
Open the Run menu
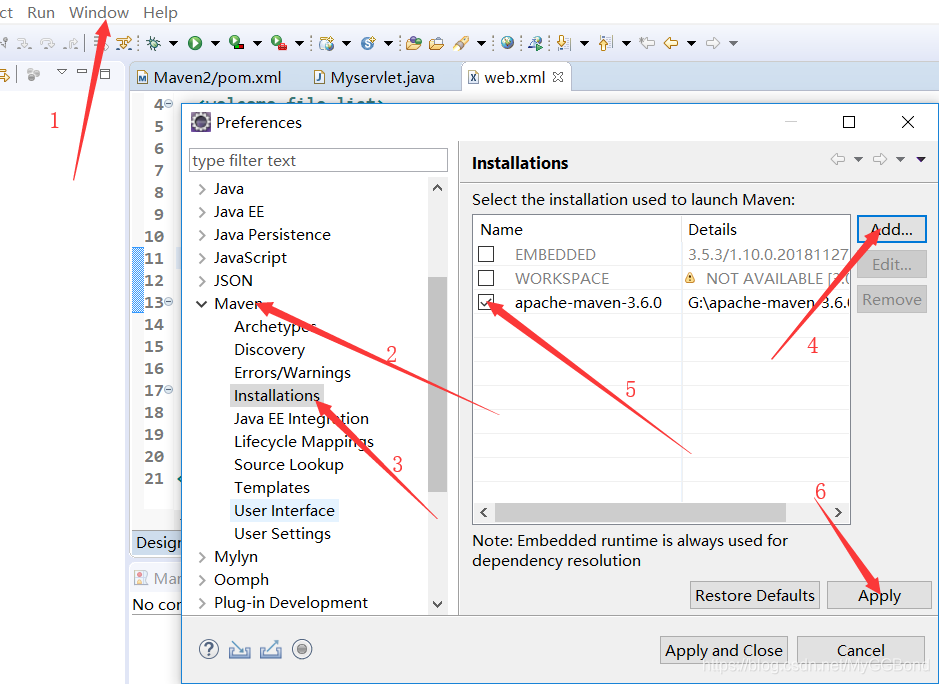(x=41, y=13)
